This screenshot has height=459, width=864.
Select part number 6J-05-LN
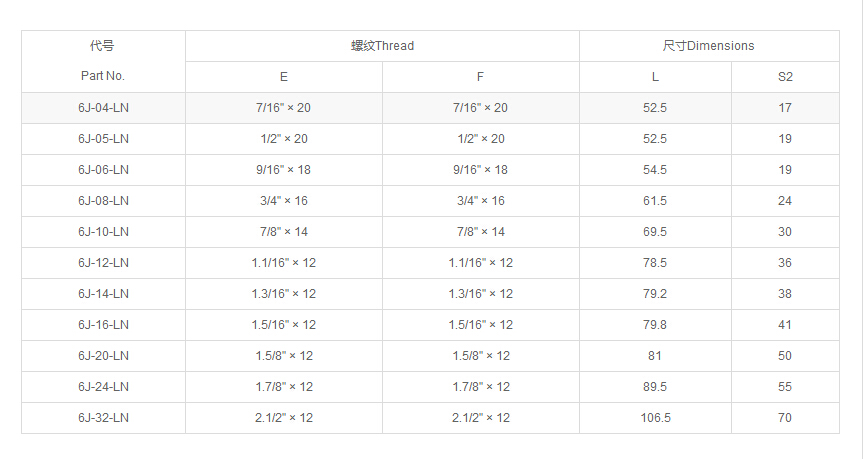[x=103, y=139]
